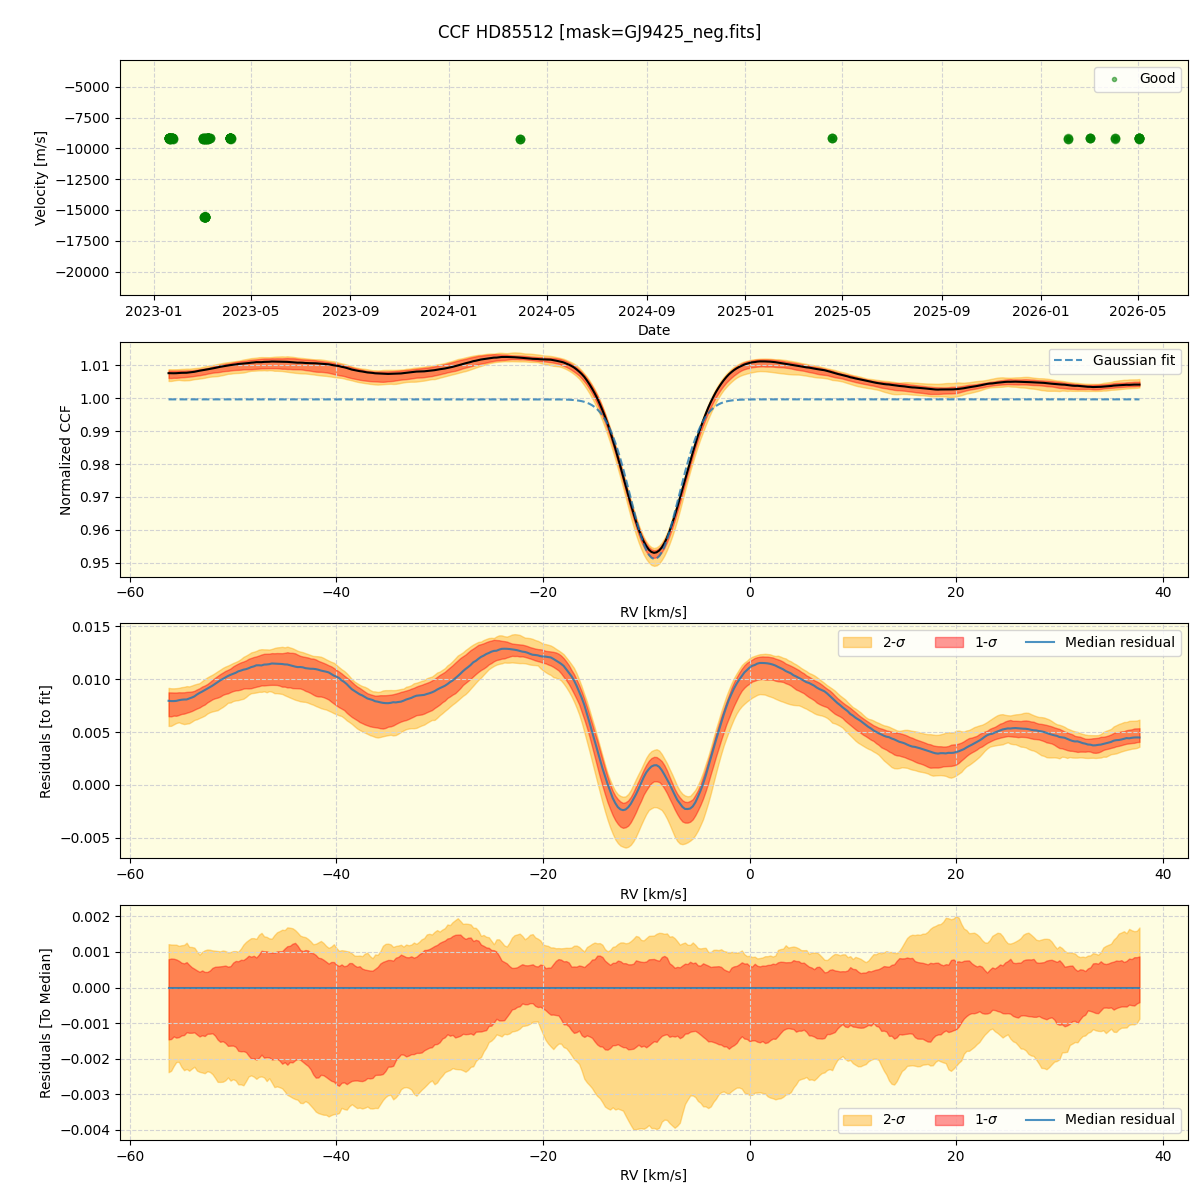Click the '−12500' velocity tick label
This screenshot has width=1200, height=1200.
[83, 180]
